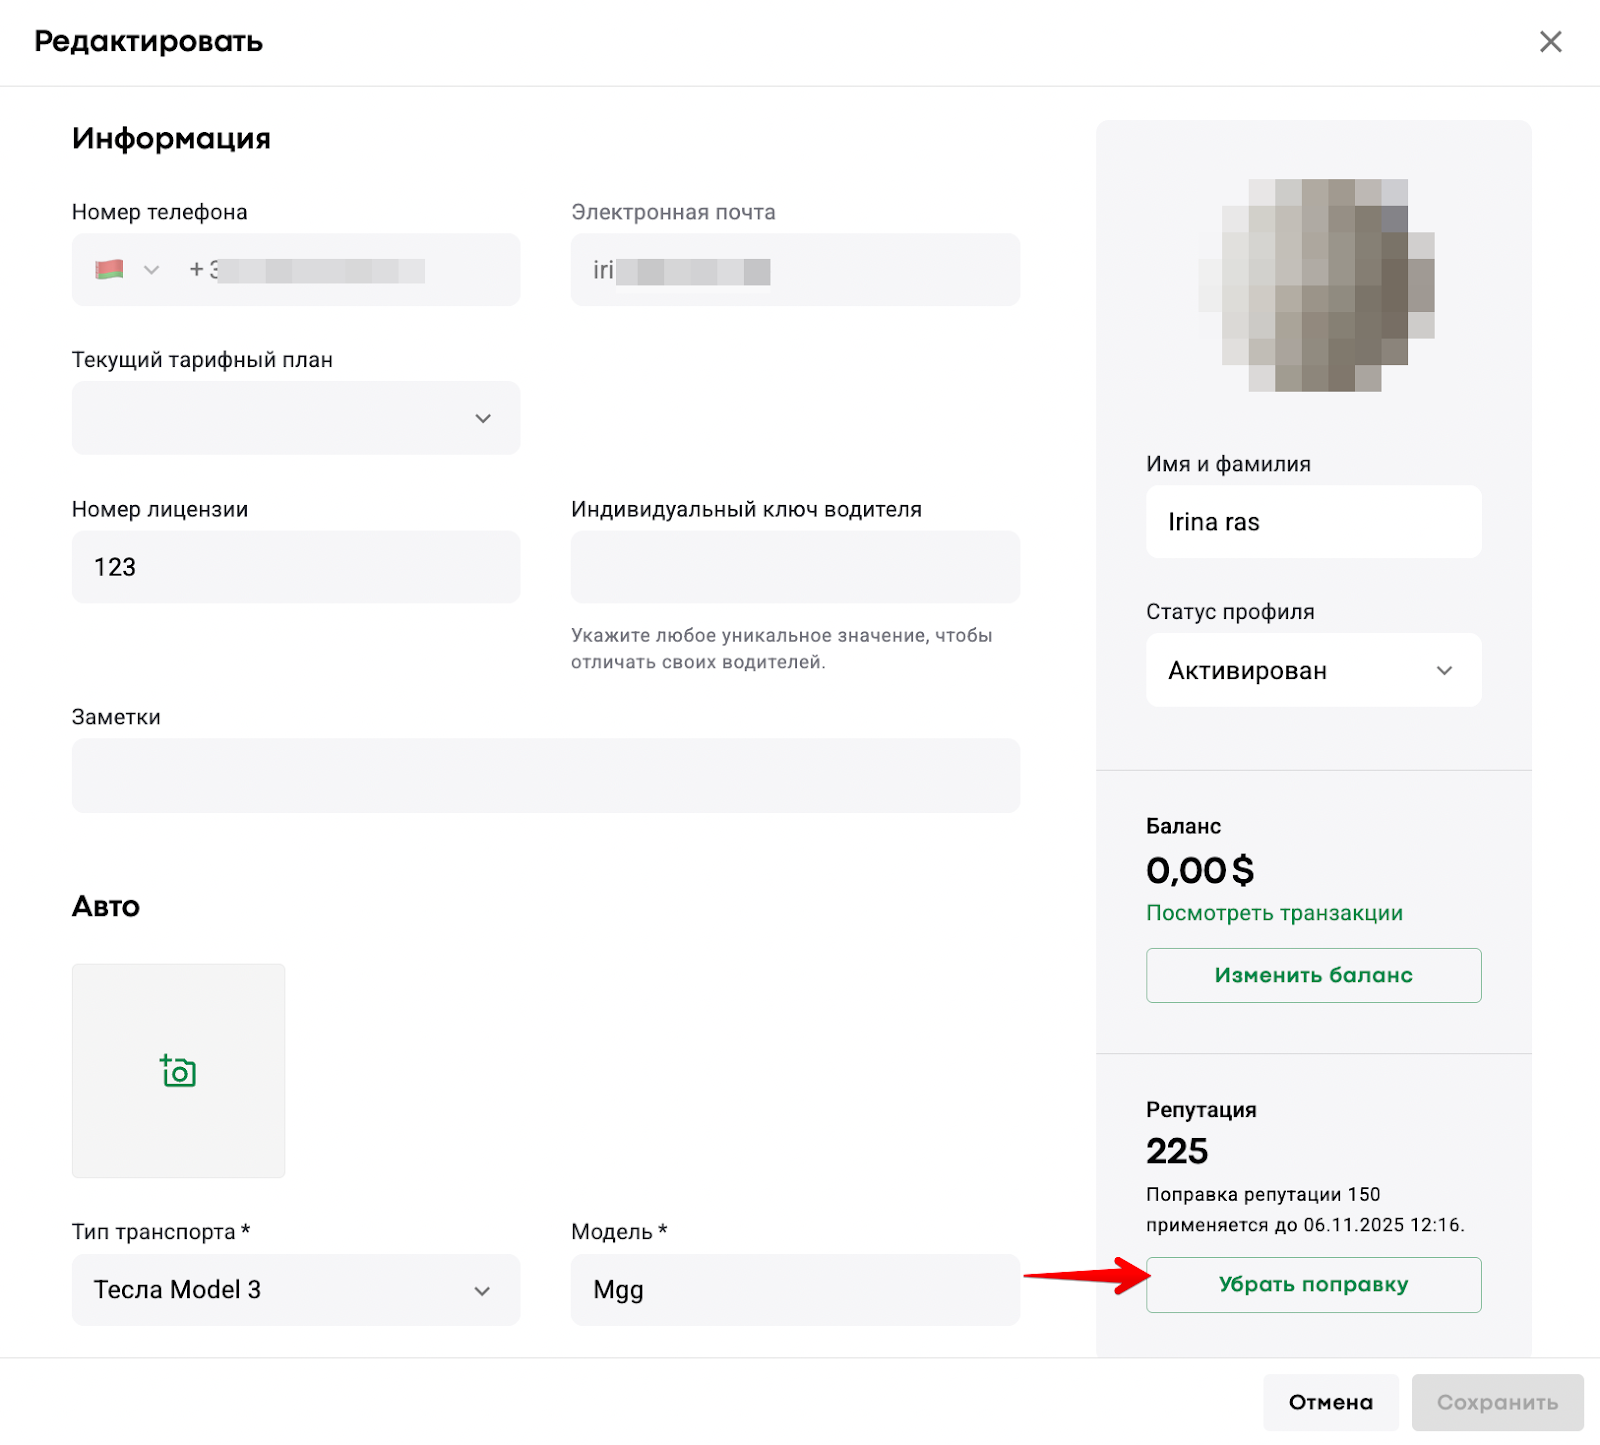Image resolution: width=1600 pixels, height=1445 pixels.
Task: Click the Сохранить button
Action: (x=1497, y=1402)
